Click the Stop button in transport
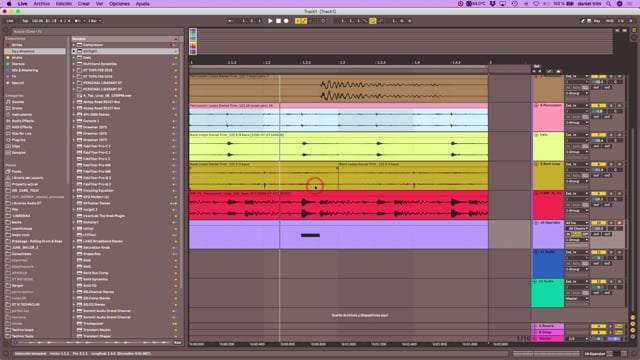The width and height of the screenshot is (640, 360). 278,21
